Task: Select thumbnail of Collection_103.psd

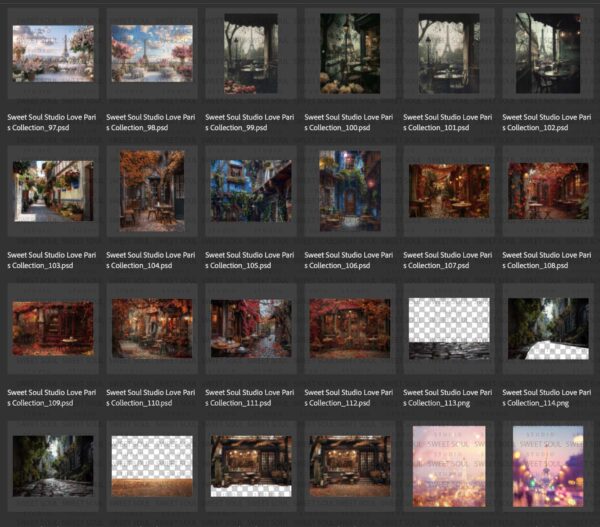Action: pyautogui.click(x=53, y=191)
